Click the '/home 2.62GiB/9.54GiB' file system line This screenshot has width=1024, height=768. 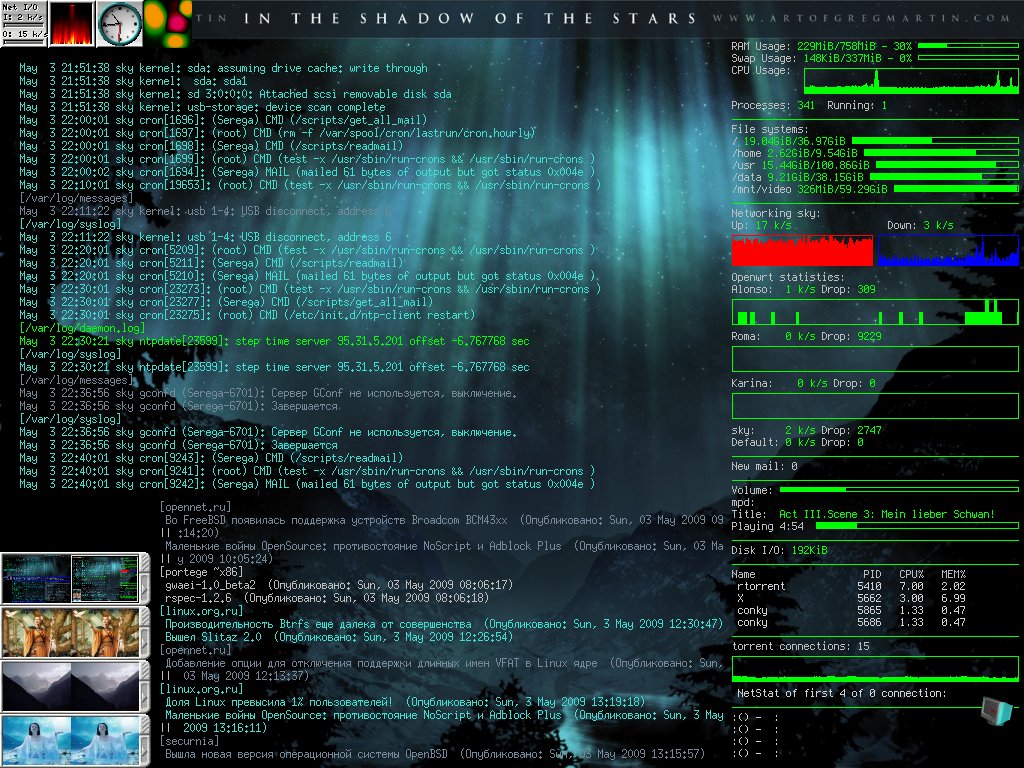pyautogui.click(x=794, y=153)
